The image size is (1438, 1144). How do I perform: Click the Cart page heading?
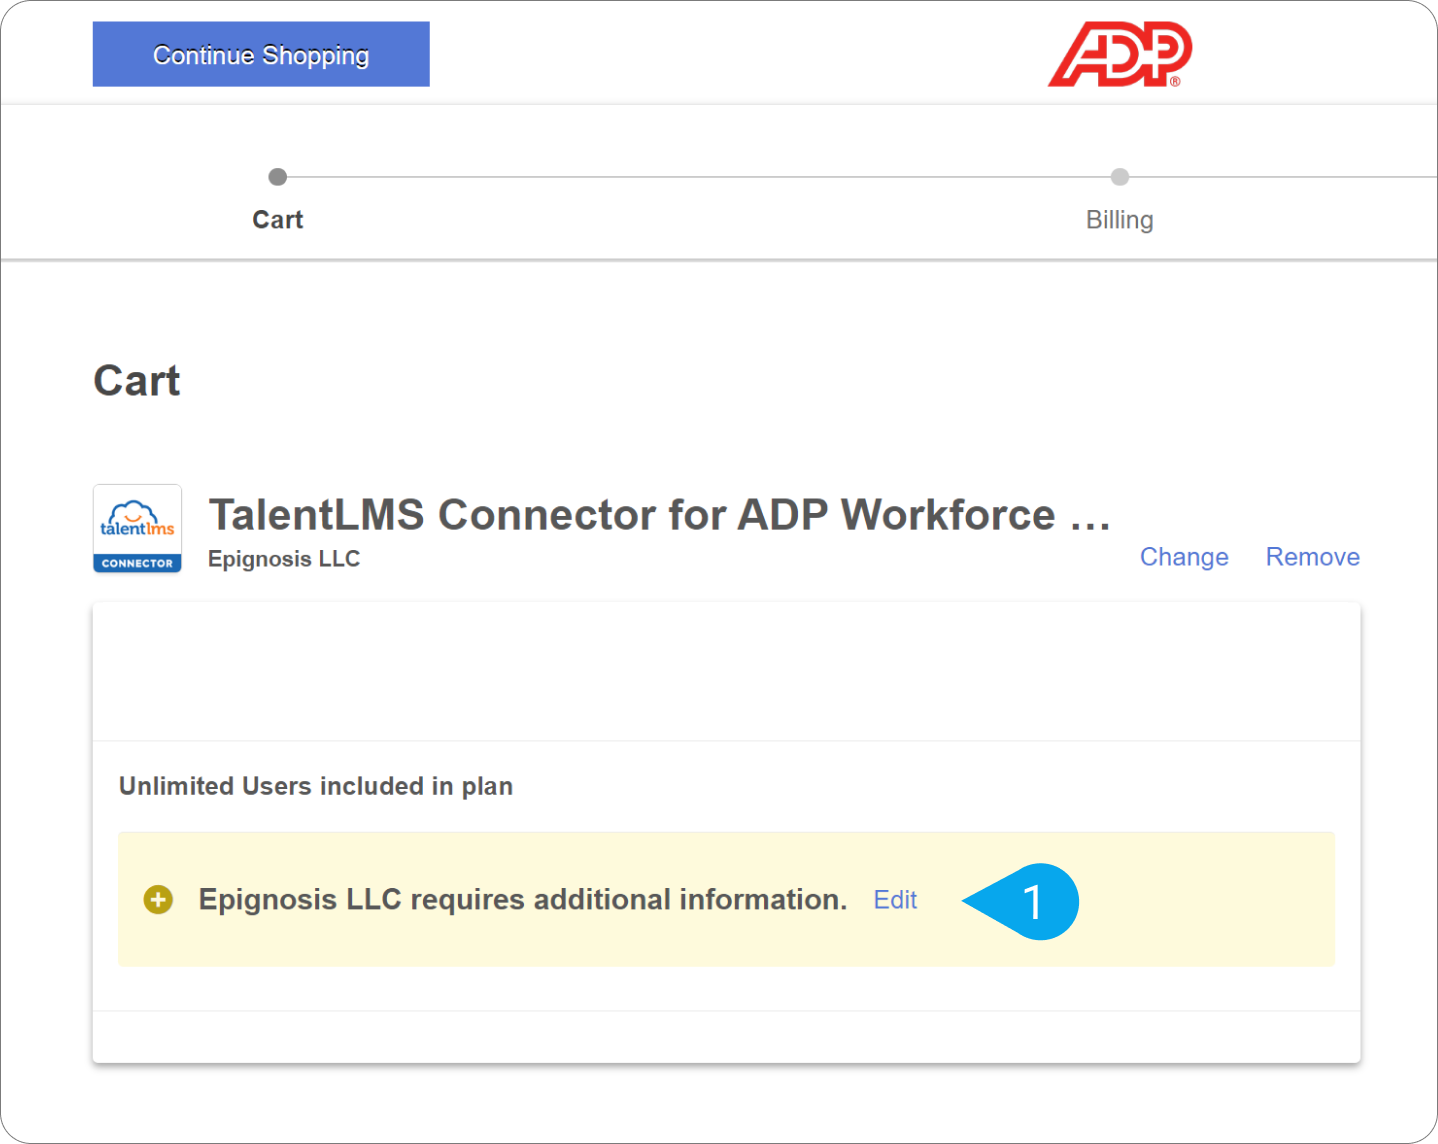137,380
